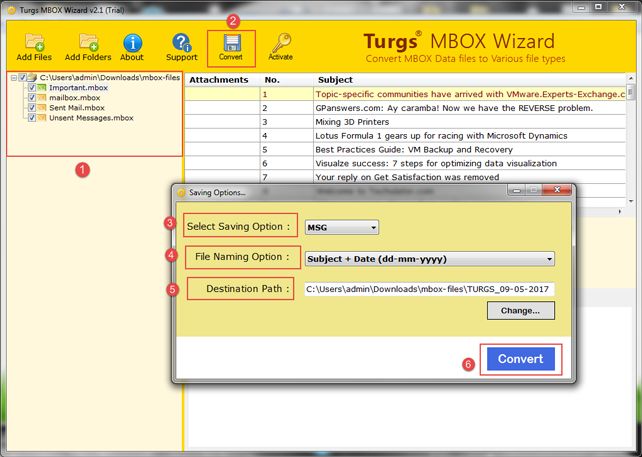Screen dimensions: 642x457
Task: Click the row number 1 cell
Action: click(287, 94)
